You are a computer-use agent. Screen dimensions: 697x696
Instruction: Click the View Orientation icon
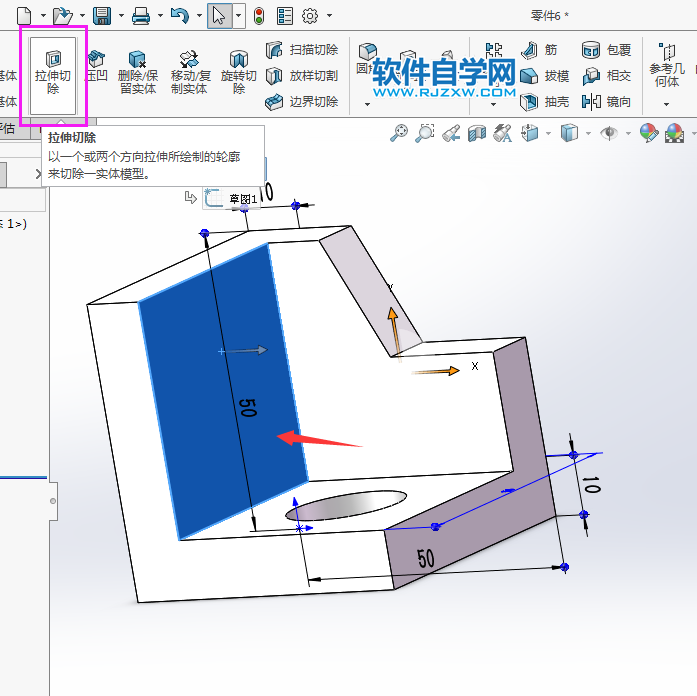(530, 133)
